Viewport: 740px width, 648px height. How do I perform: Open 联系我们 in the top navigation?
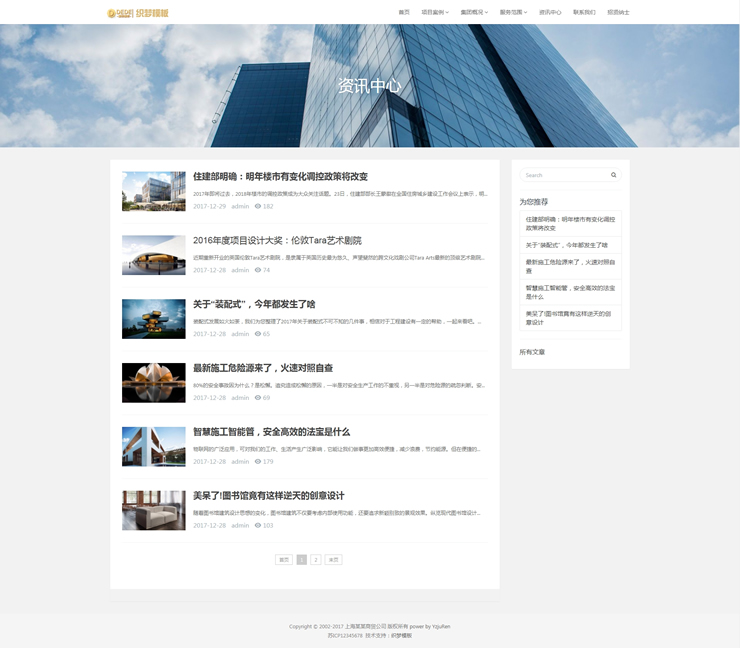584,13
